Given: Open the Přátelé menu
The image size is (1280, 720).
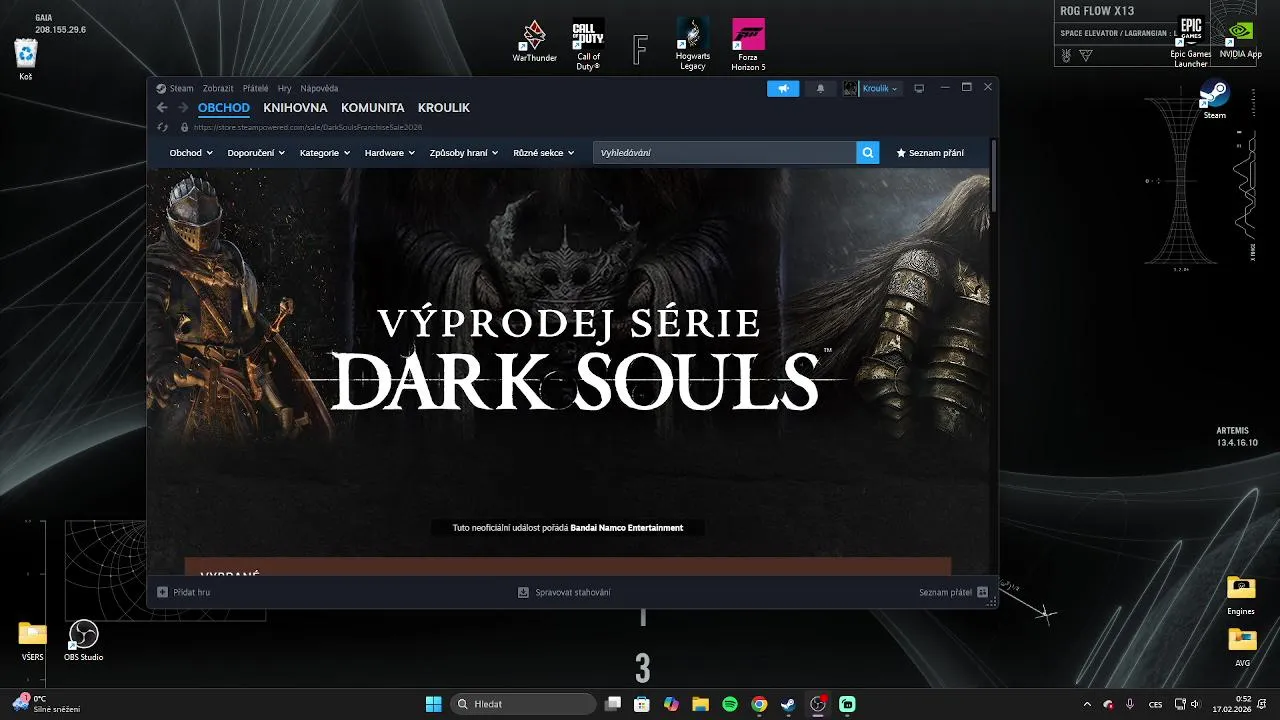Looking at the screenshot, I should (x=255, y=88).
